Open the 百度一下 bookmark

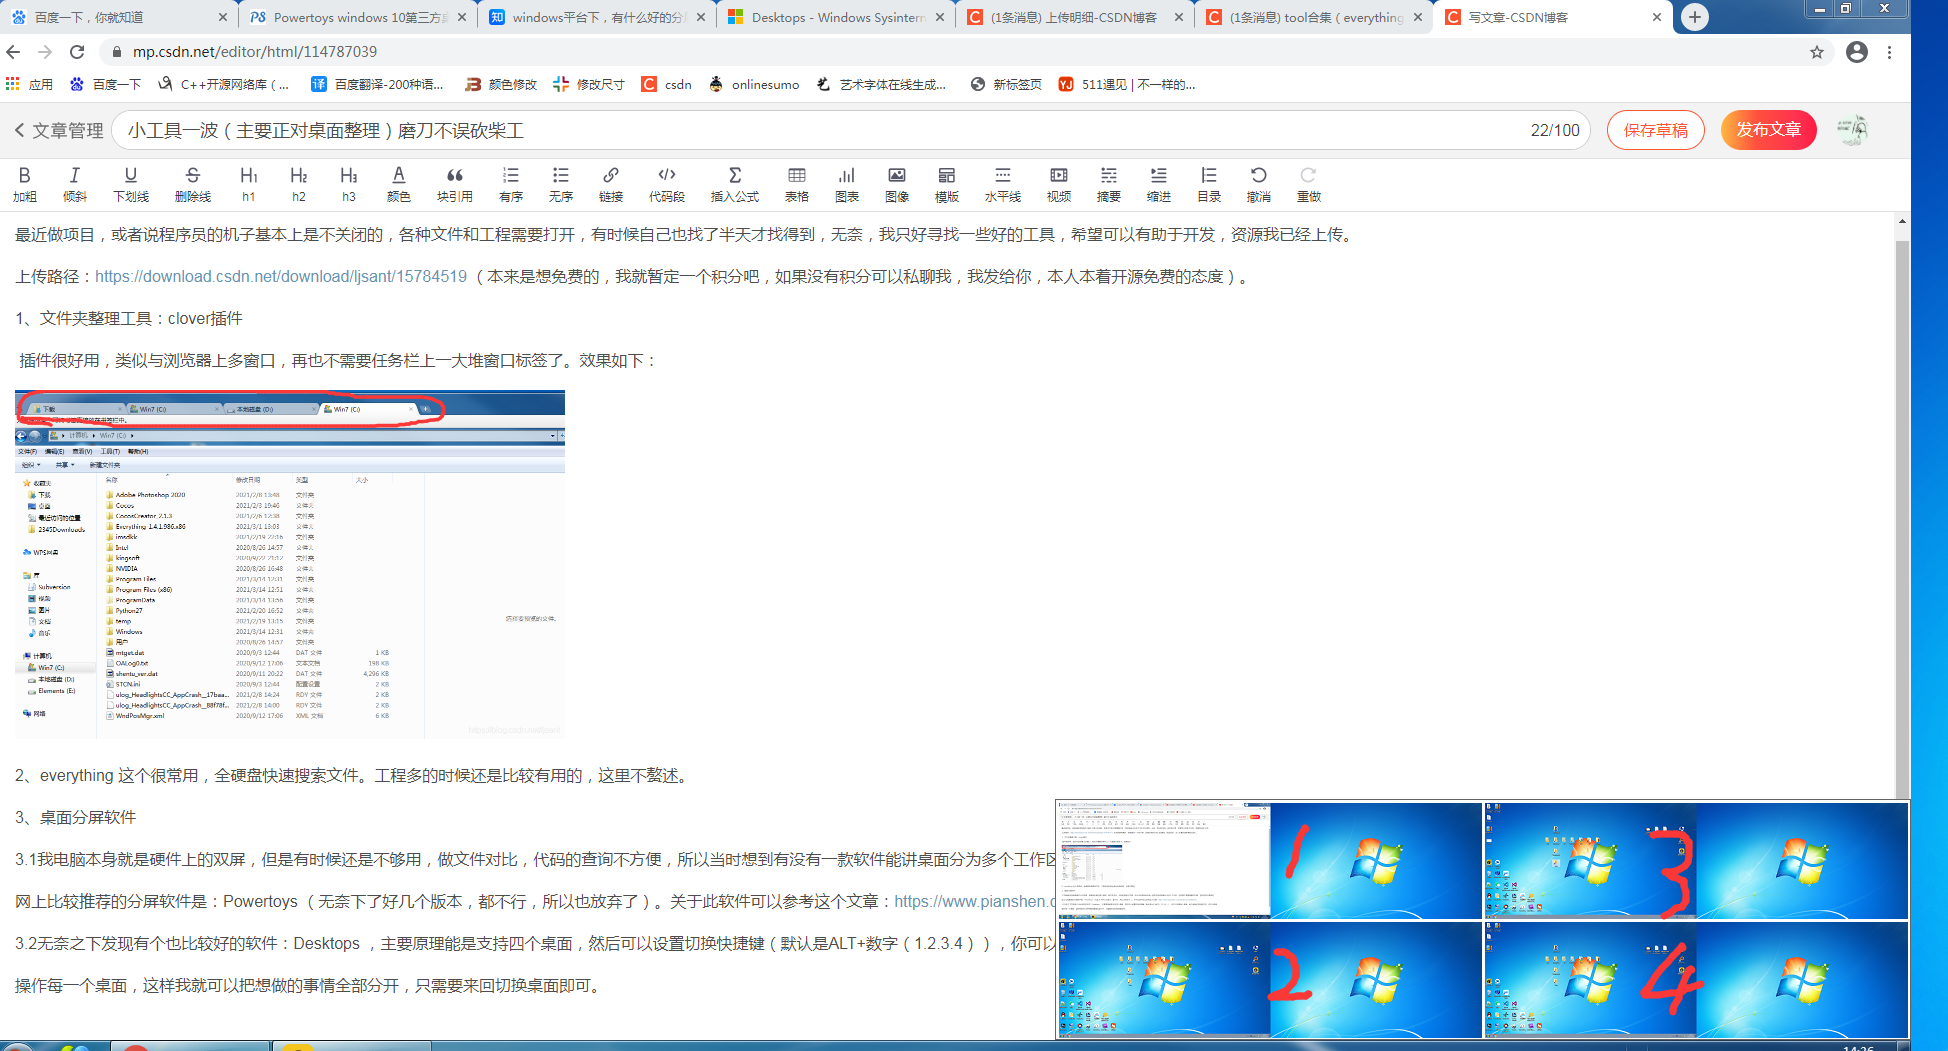(x=105, y=84)
